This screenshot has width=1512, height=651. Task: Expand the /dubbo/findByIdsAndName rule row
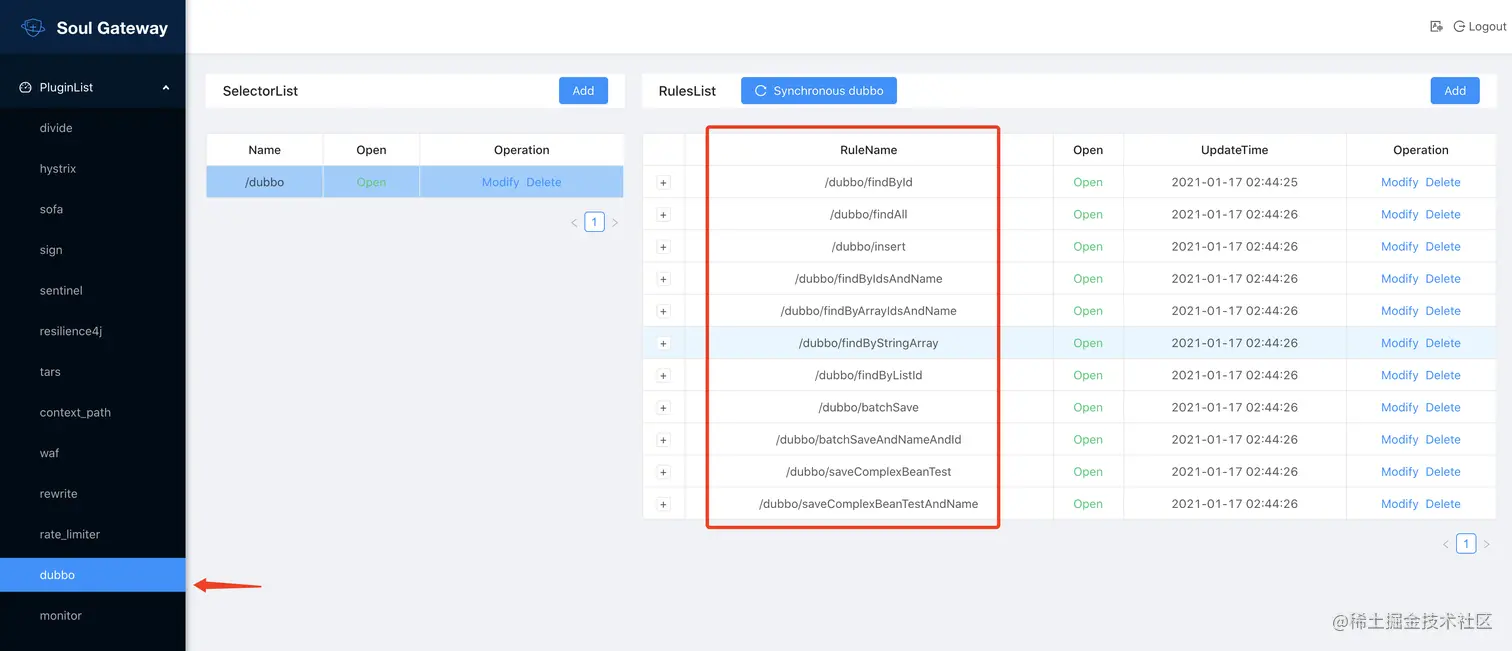663,279
